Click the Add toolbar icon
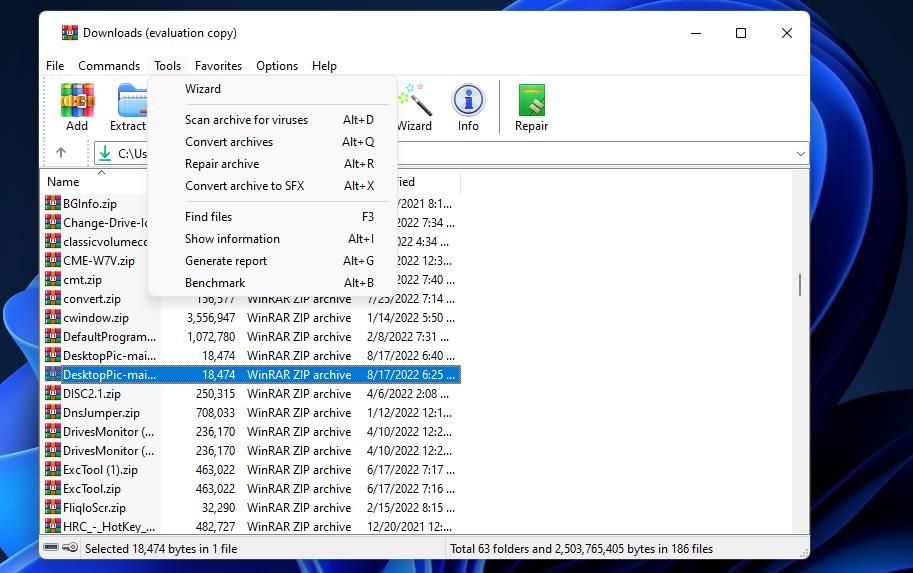 click(77, 107)
